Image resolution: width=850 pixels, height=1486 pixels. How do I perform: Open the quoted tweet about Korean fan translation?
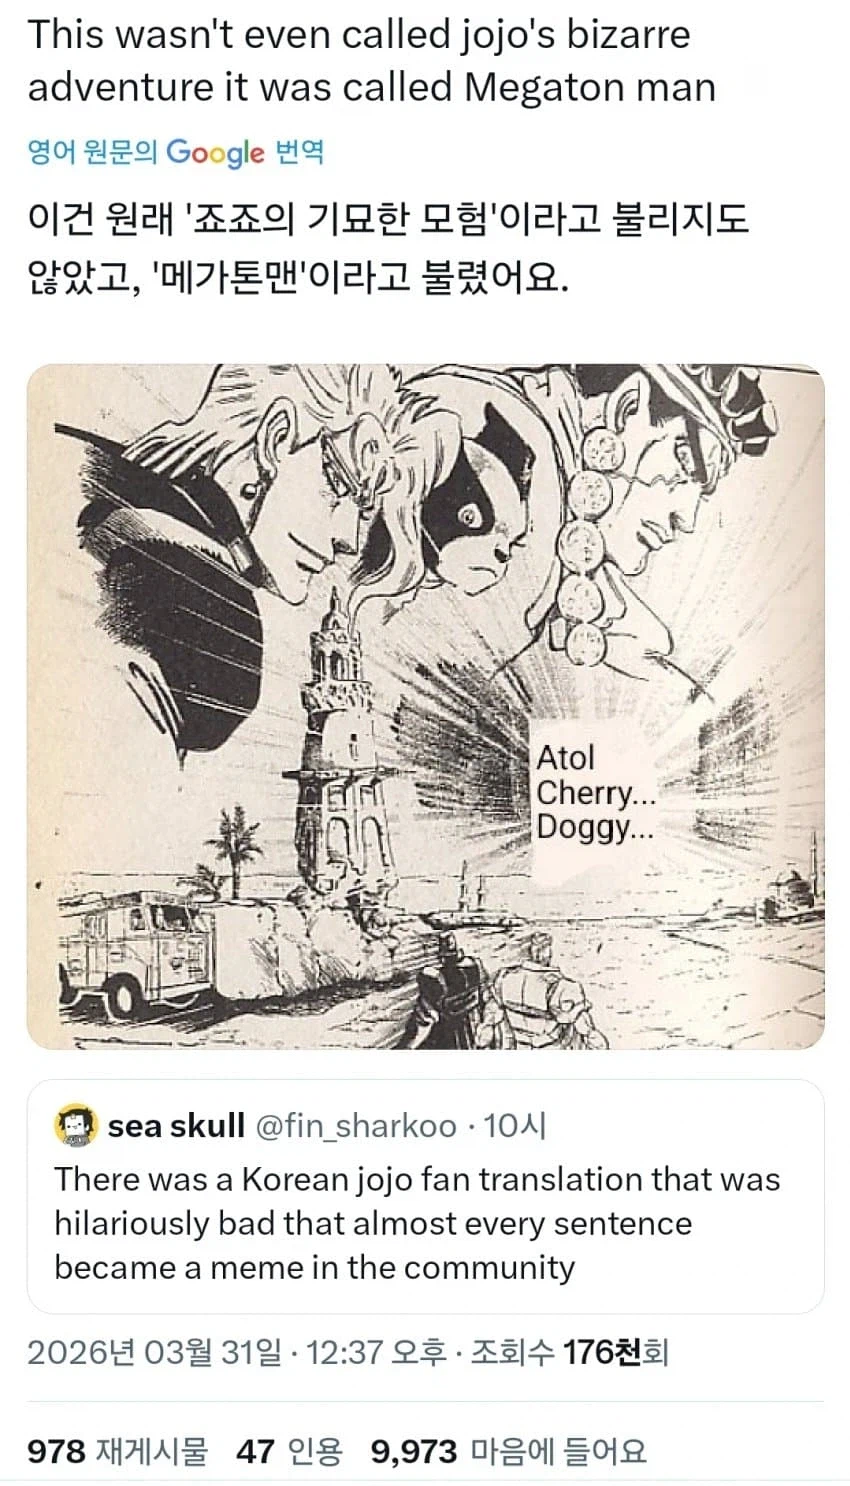point(425,1196)
